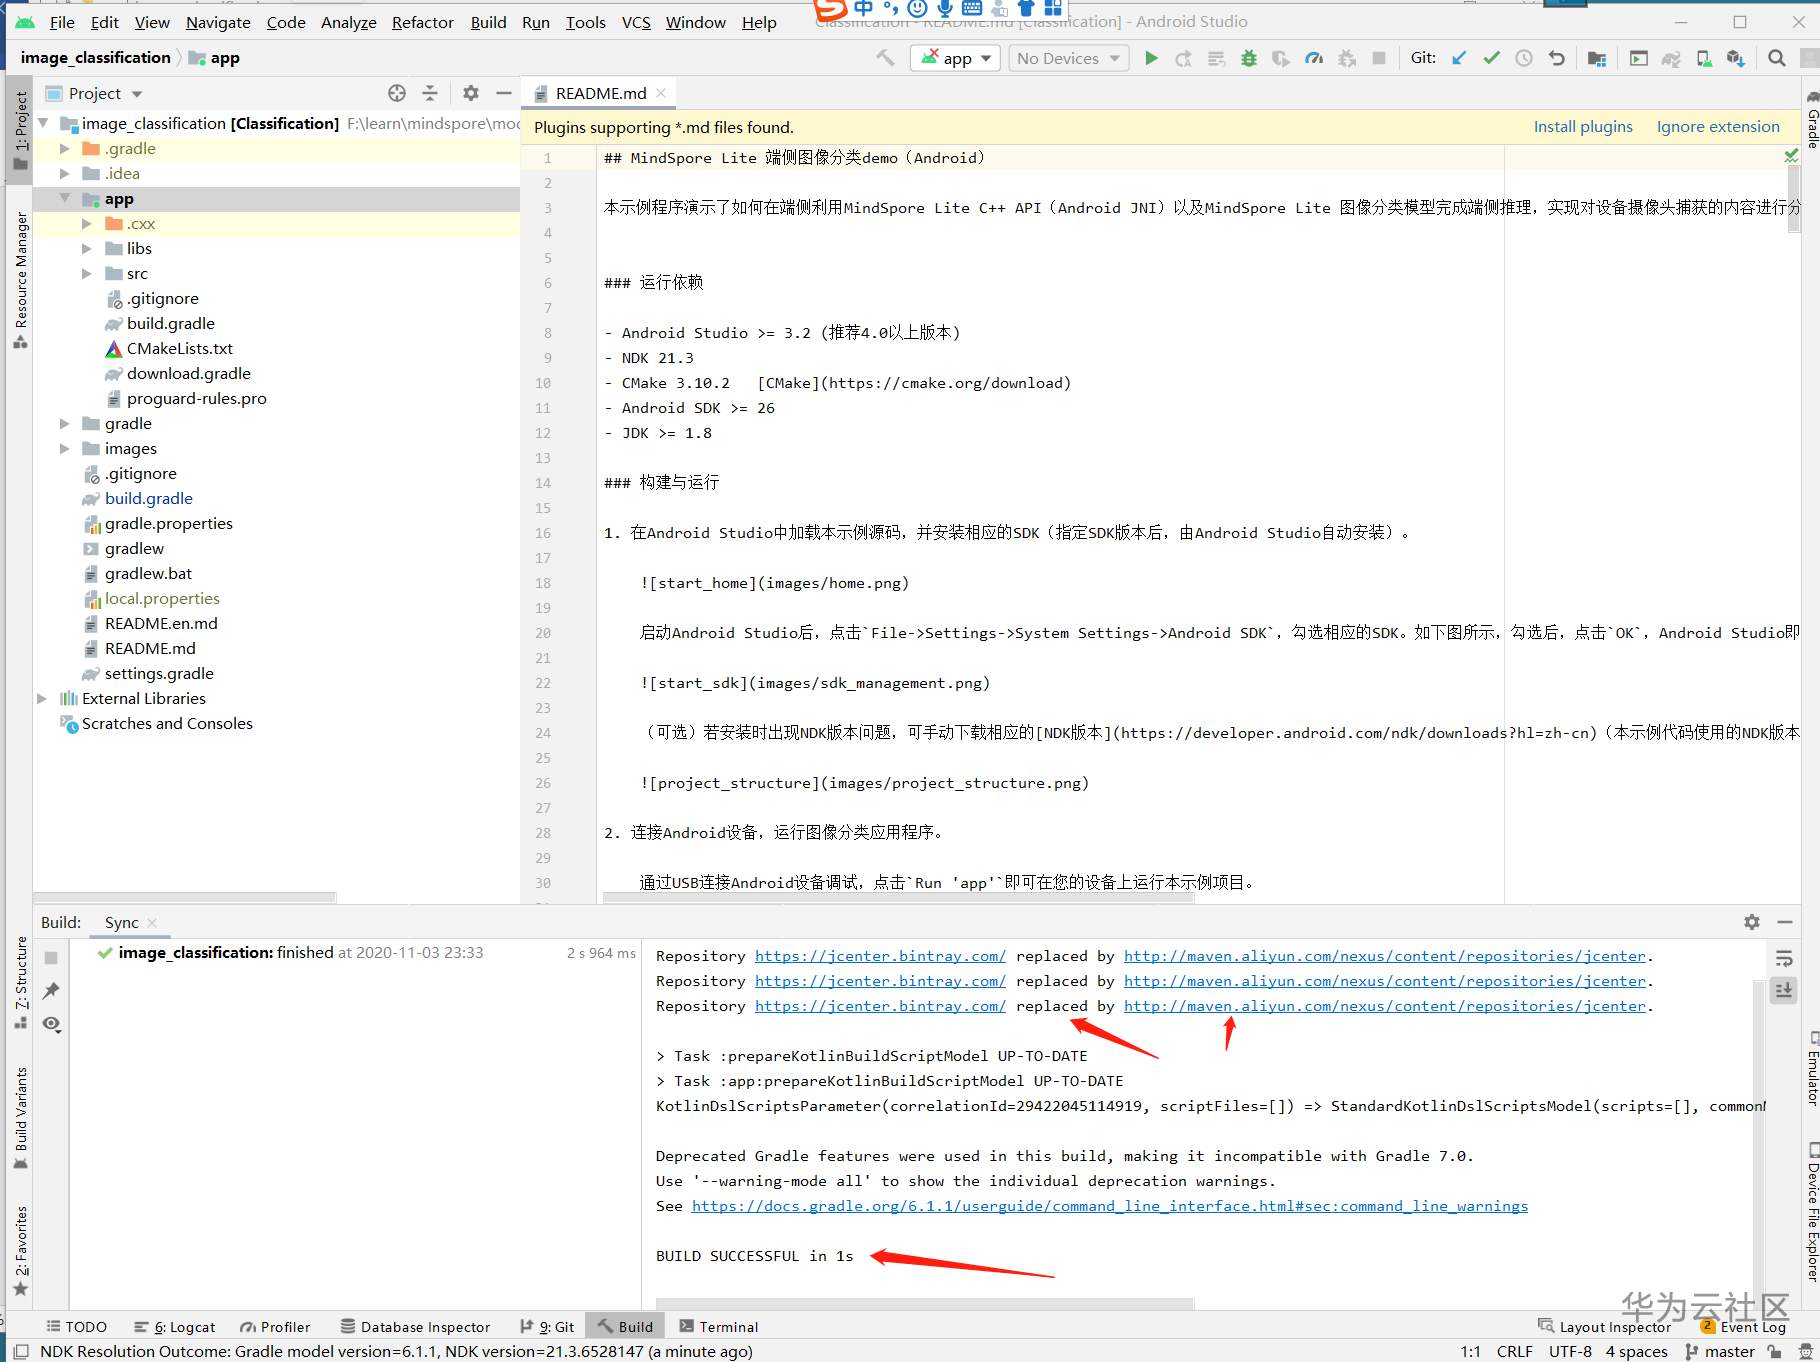Open Project panel gear settings
1820x1362 pixels.
pyautogui.click(x=471, y=93)
